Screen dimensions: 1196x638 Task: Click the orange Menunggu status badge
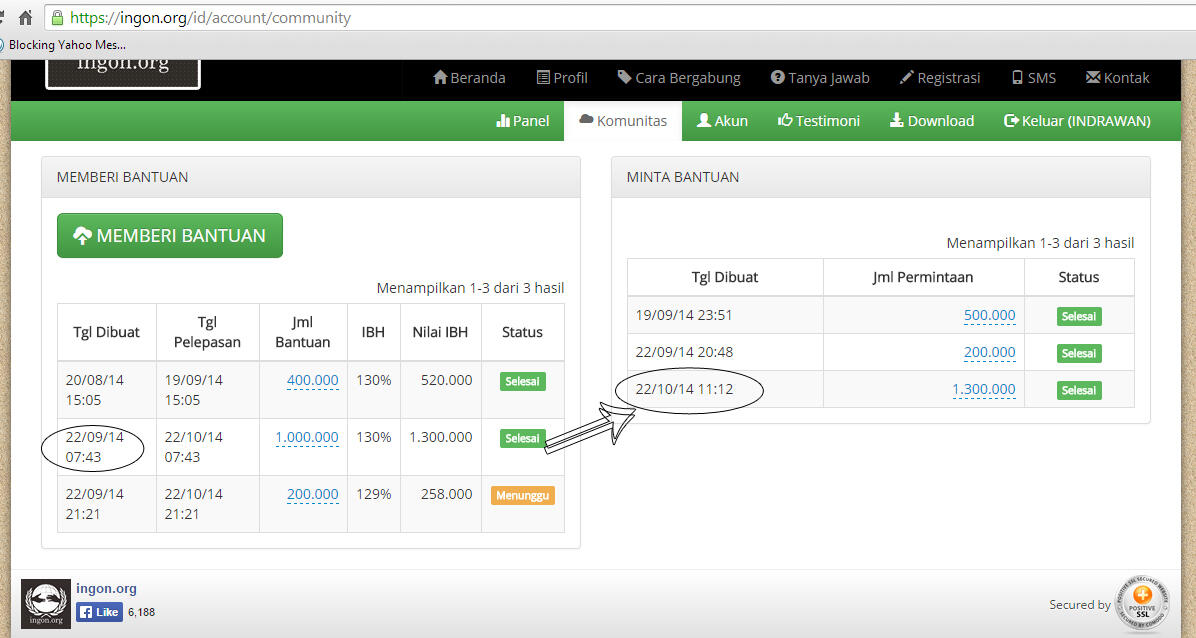[522, 496]
